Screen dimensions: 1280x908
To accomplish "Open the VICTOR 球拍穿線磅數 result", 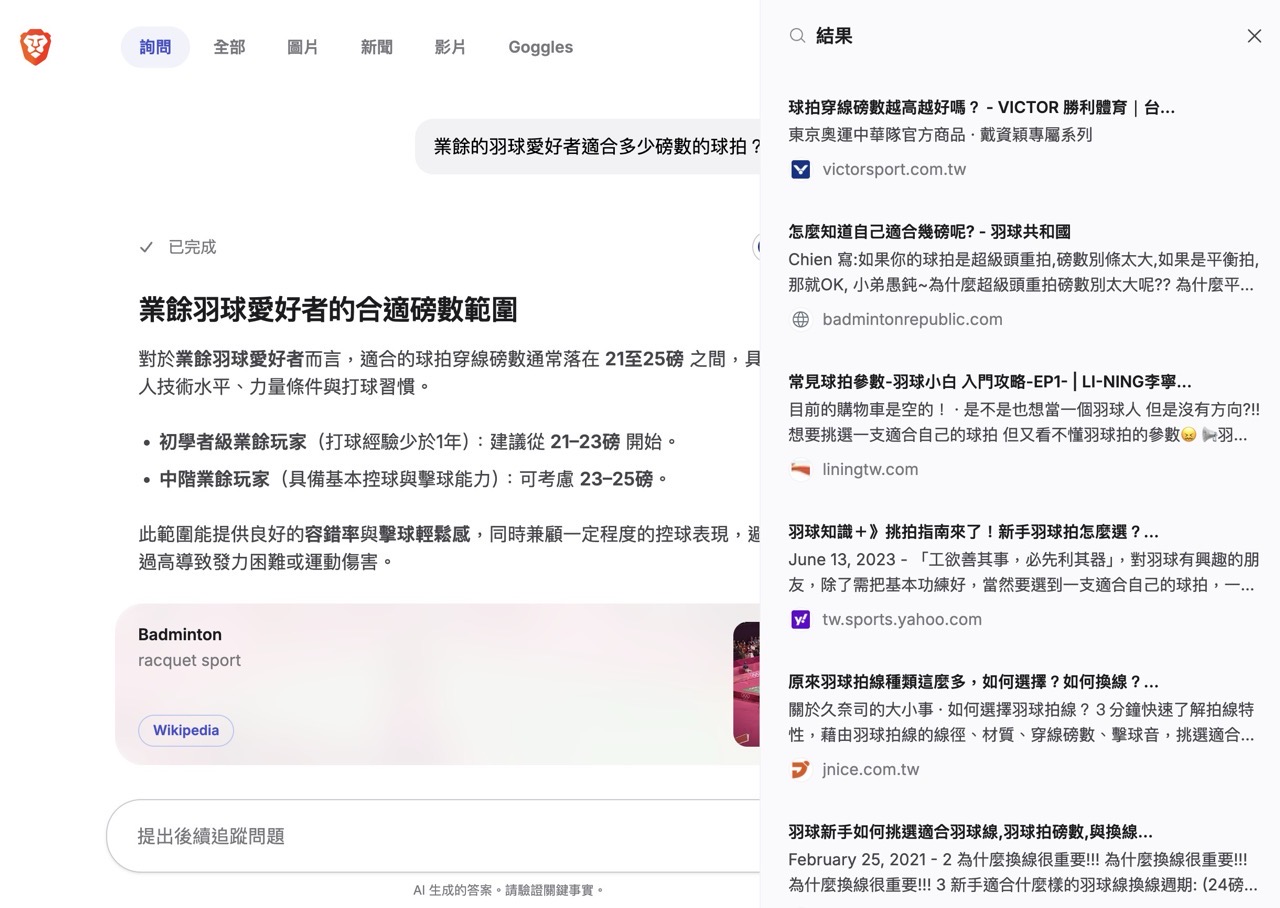I will tap(981, 108).
